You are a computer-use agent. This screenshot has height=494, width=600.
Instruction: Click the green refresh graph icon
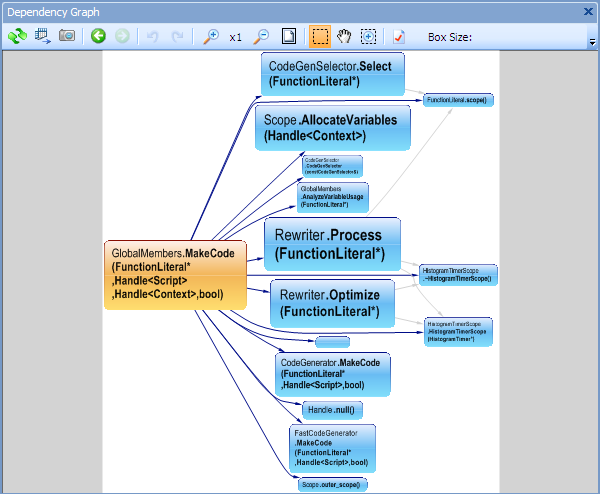pyautogui.click(x=18, y=36)
